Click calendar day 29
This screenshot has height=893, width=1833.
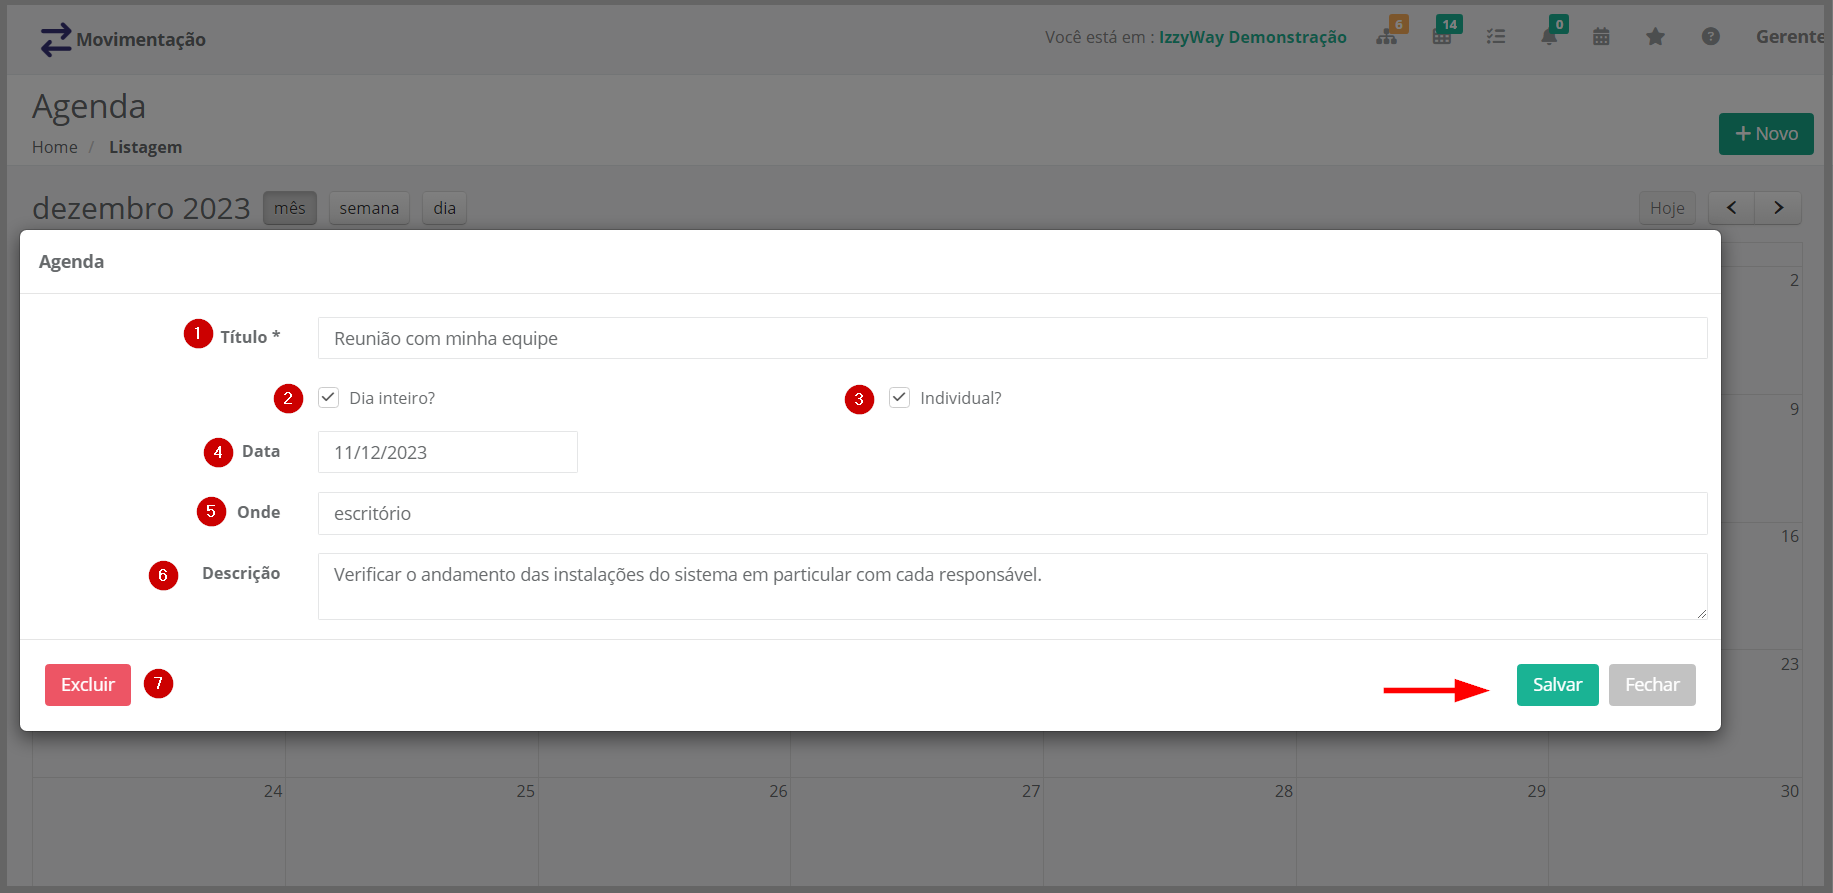1537,791
